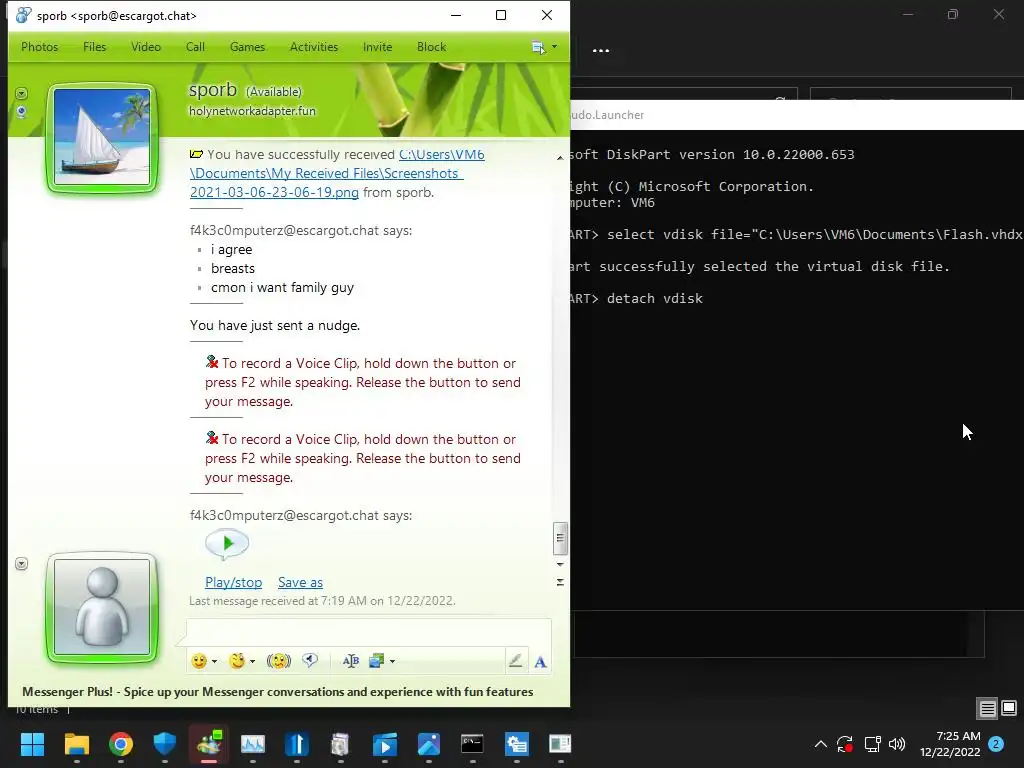Click the voice clip button
1024x768 pixels.
click(x=310, y=661)
